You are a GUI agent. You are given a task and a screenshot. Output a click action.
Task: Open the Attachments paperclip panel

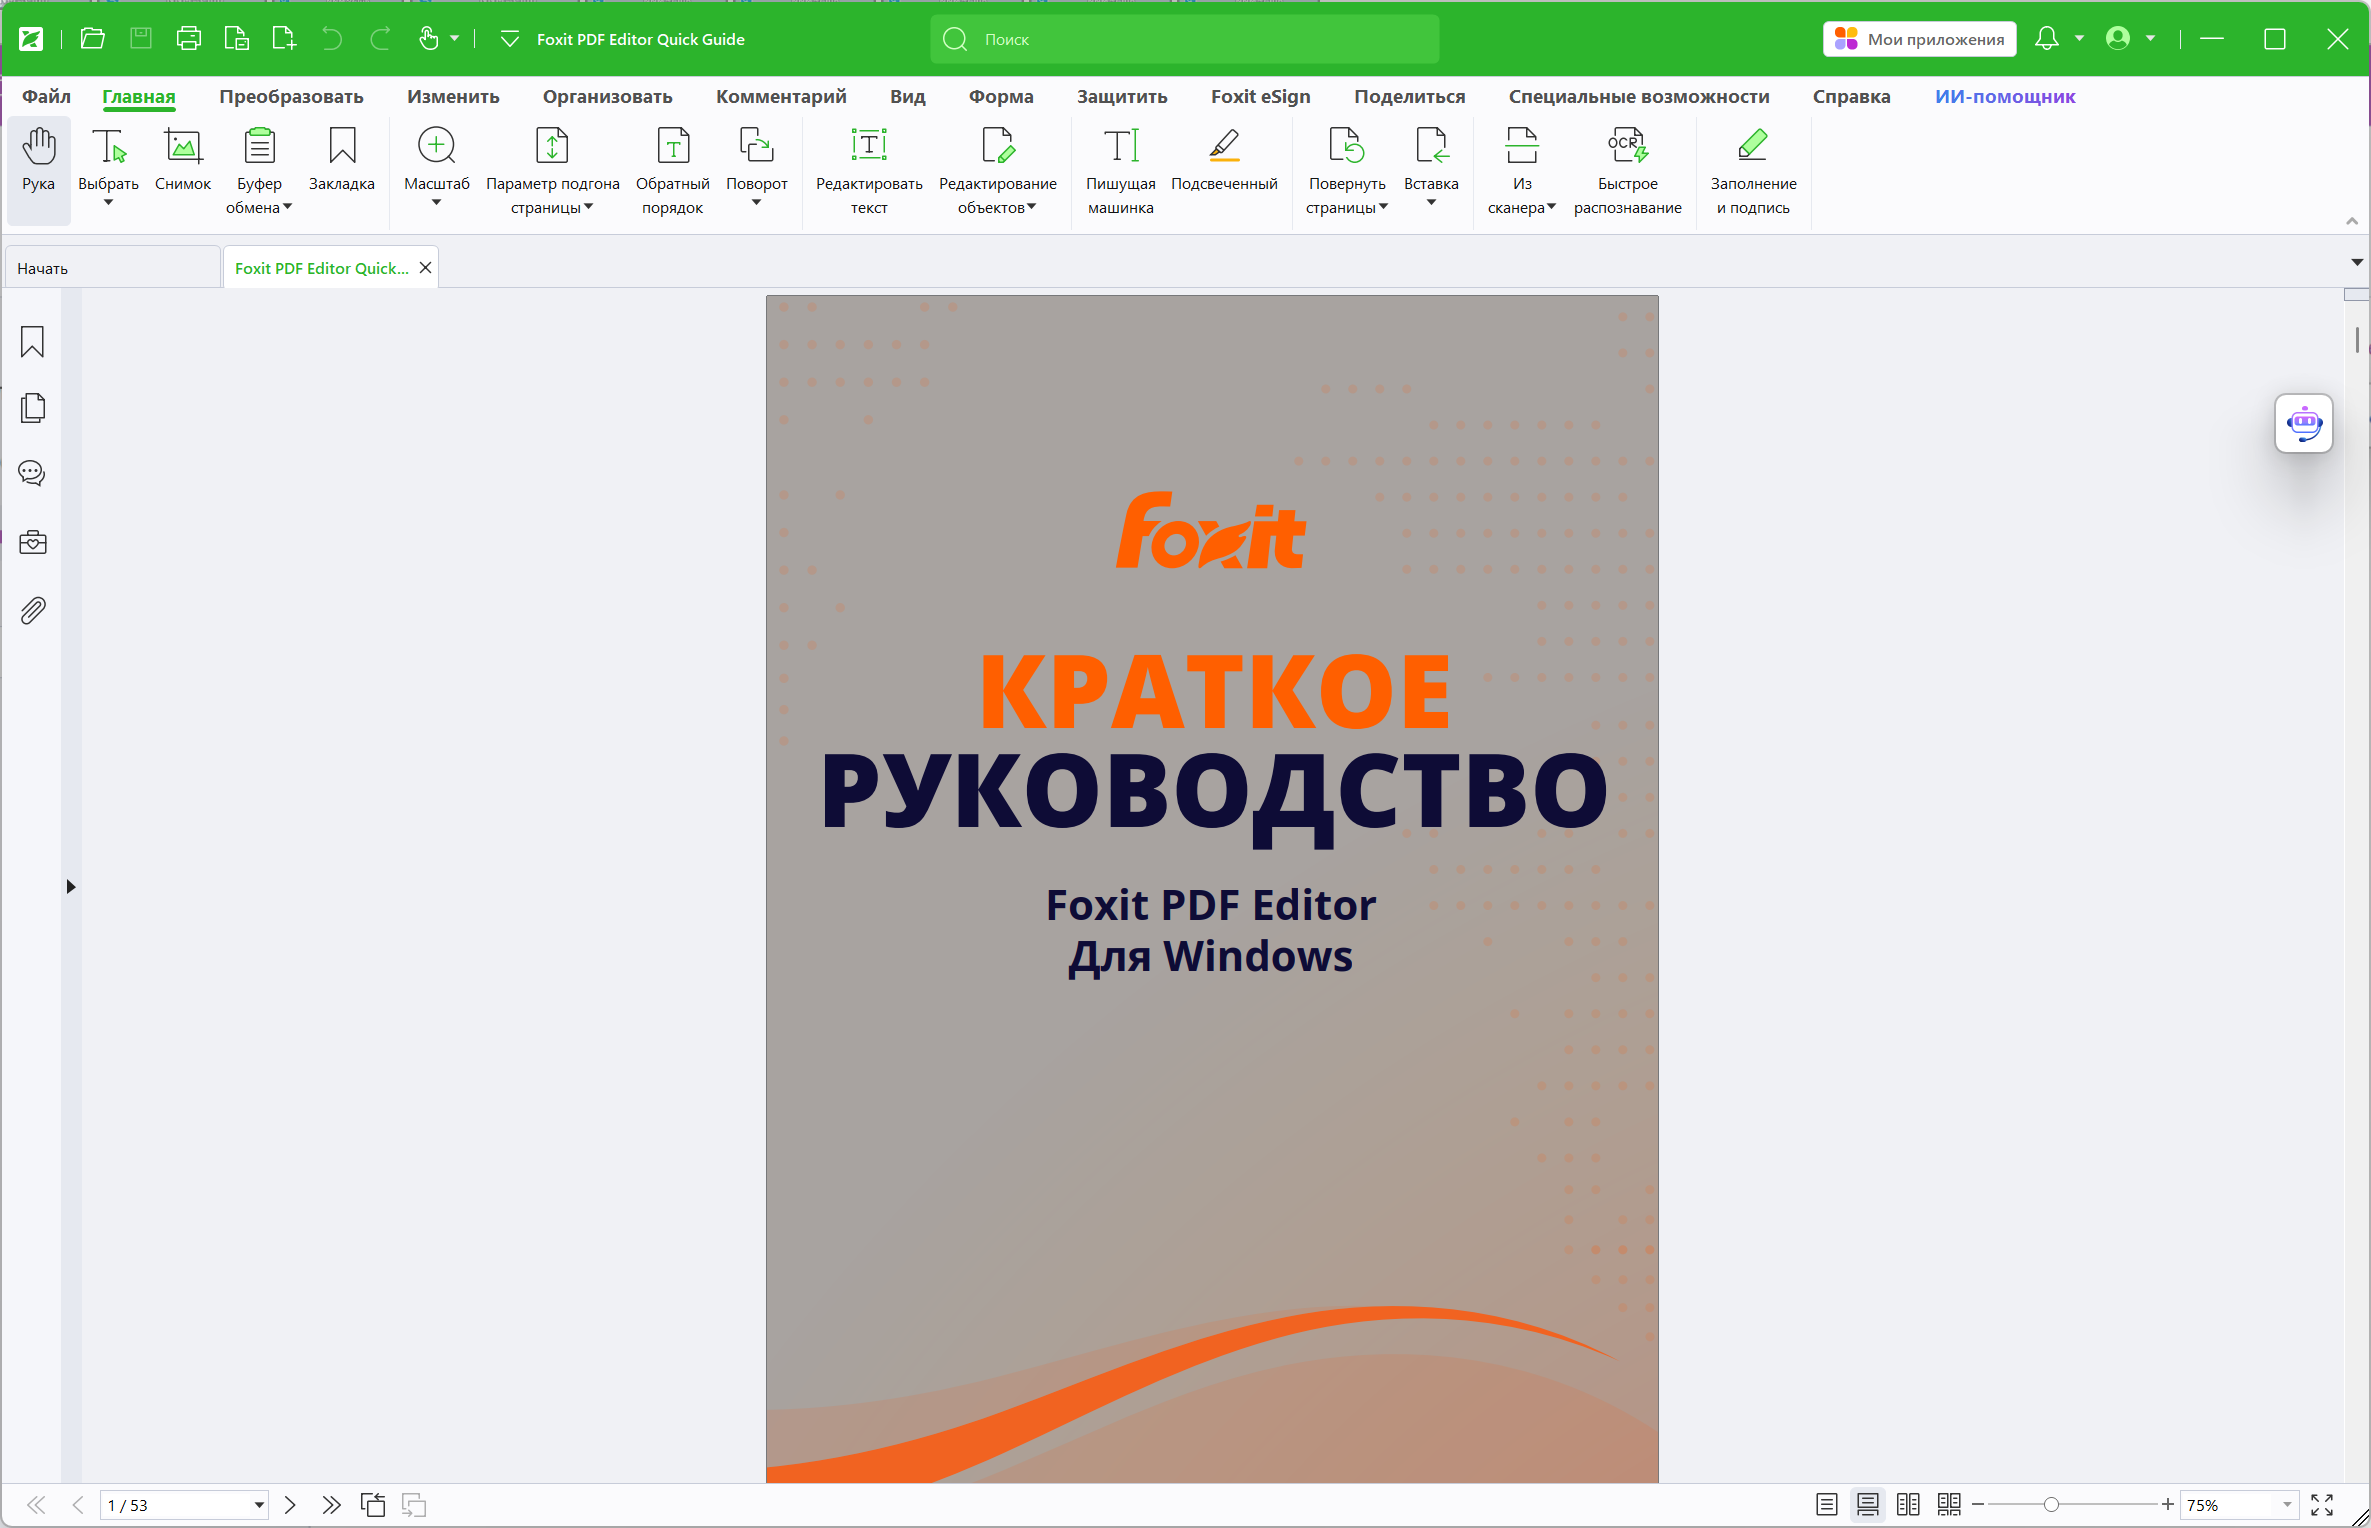(x=32, y=610)
